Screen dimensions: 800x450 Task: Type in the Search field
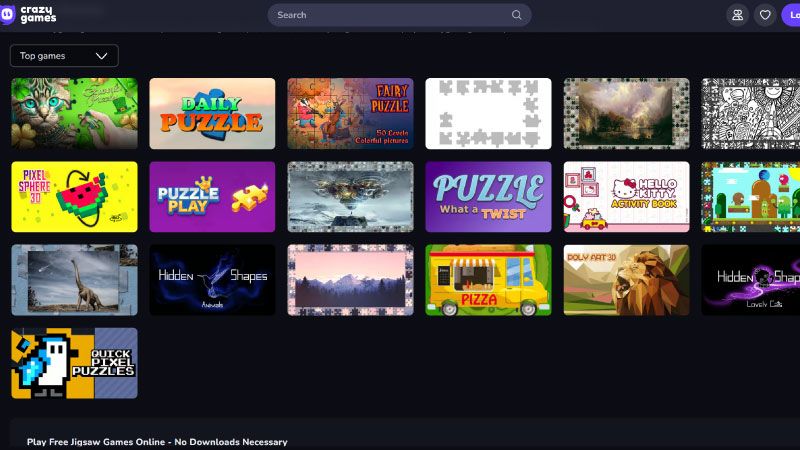pyautogui.click(x=390, y=15)
